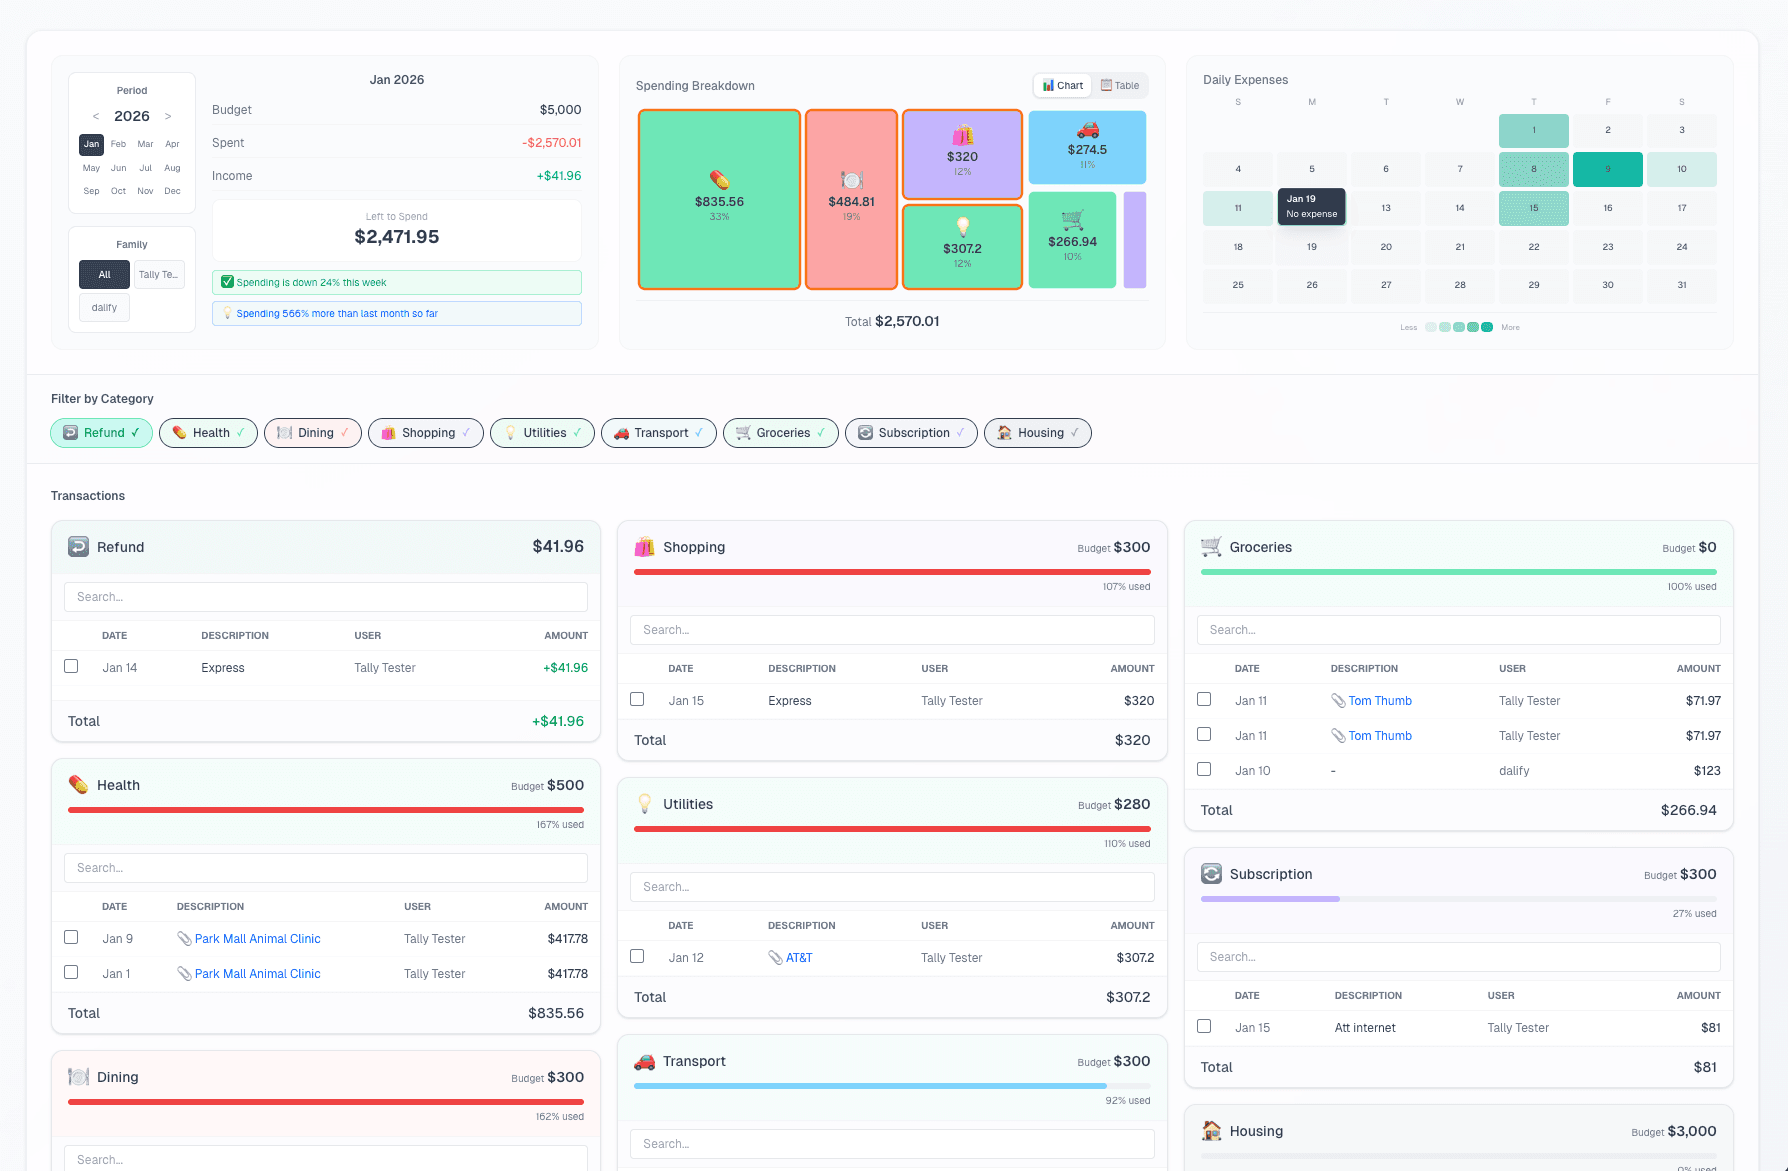
Task: Switch to the Table view tab
Action: (x=1119, y=85)
